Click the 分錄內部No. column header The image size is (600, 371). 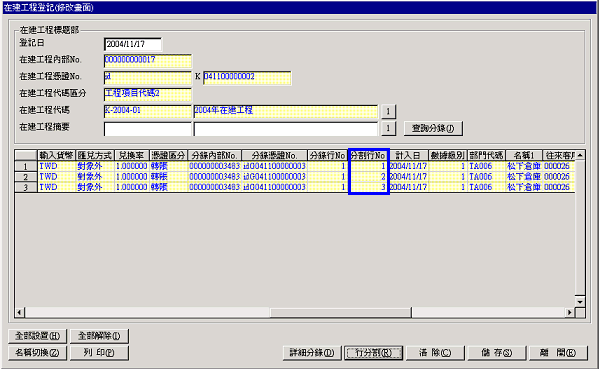tap(215, 155)
